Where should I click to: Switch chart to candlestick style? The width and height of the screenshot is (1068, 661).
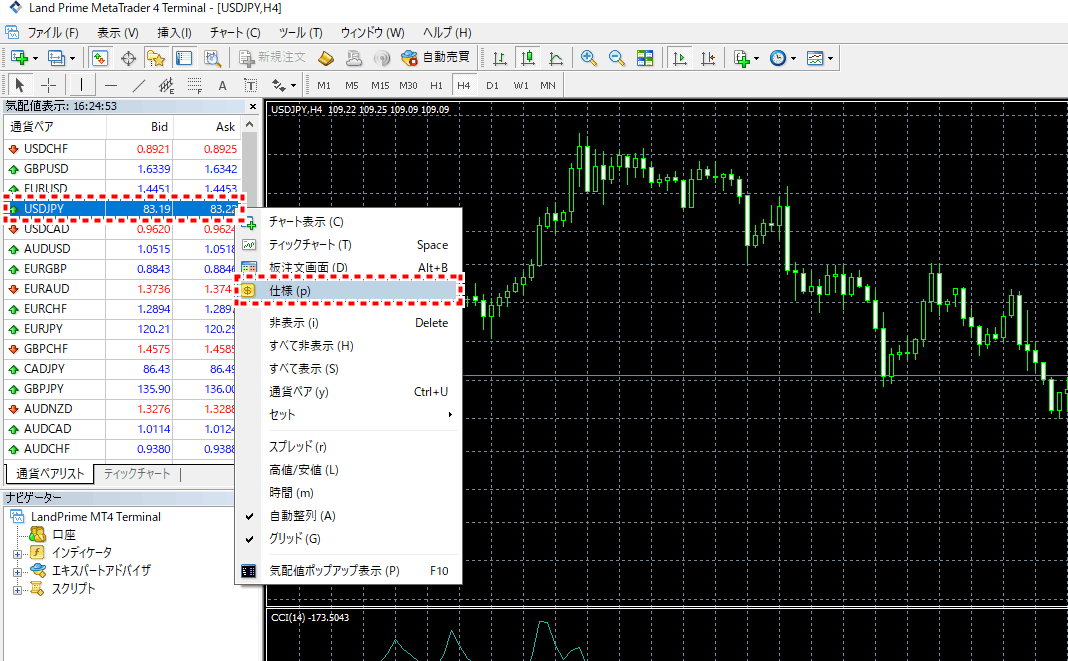tap(528, 58)
